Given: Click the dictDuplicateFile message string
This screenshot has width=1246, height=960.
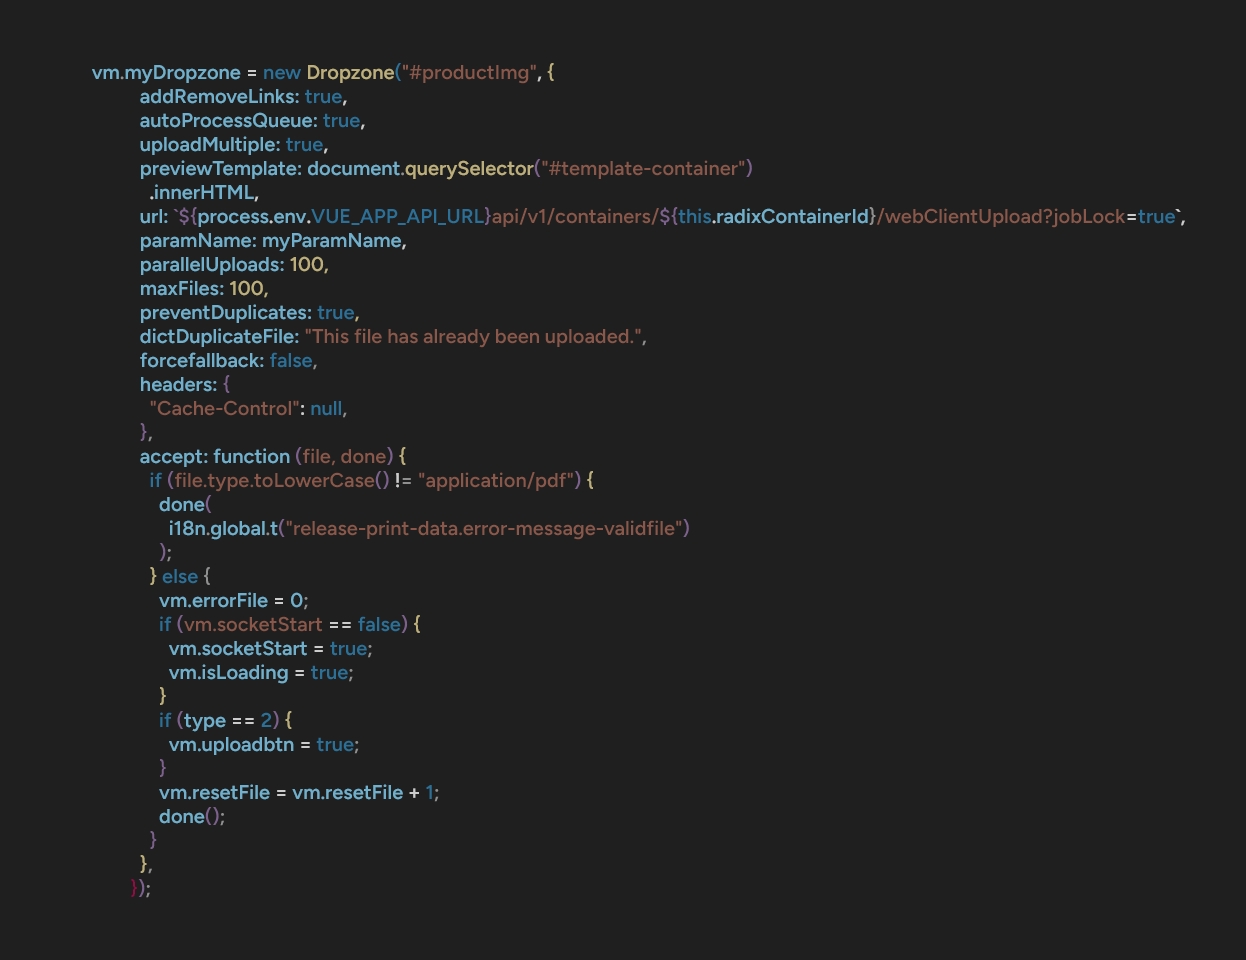Looking at the screenshot, I should point(472,337).
